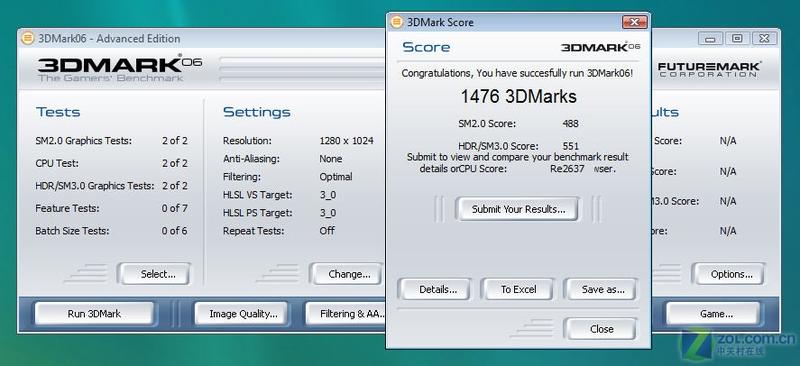800x366 pixels.
Task: Click the Futuremark Corporation logo
Action: (x=709, y=69)
